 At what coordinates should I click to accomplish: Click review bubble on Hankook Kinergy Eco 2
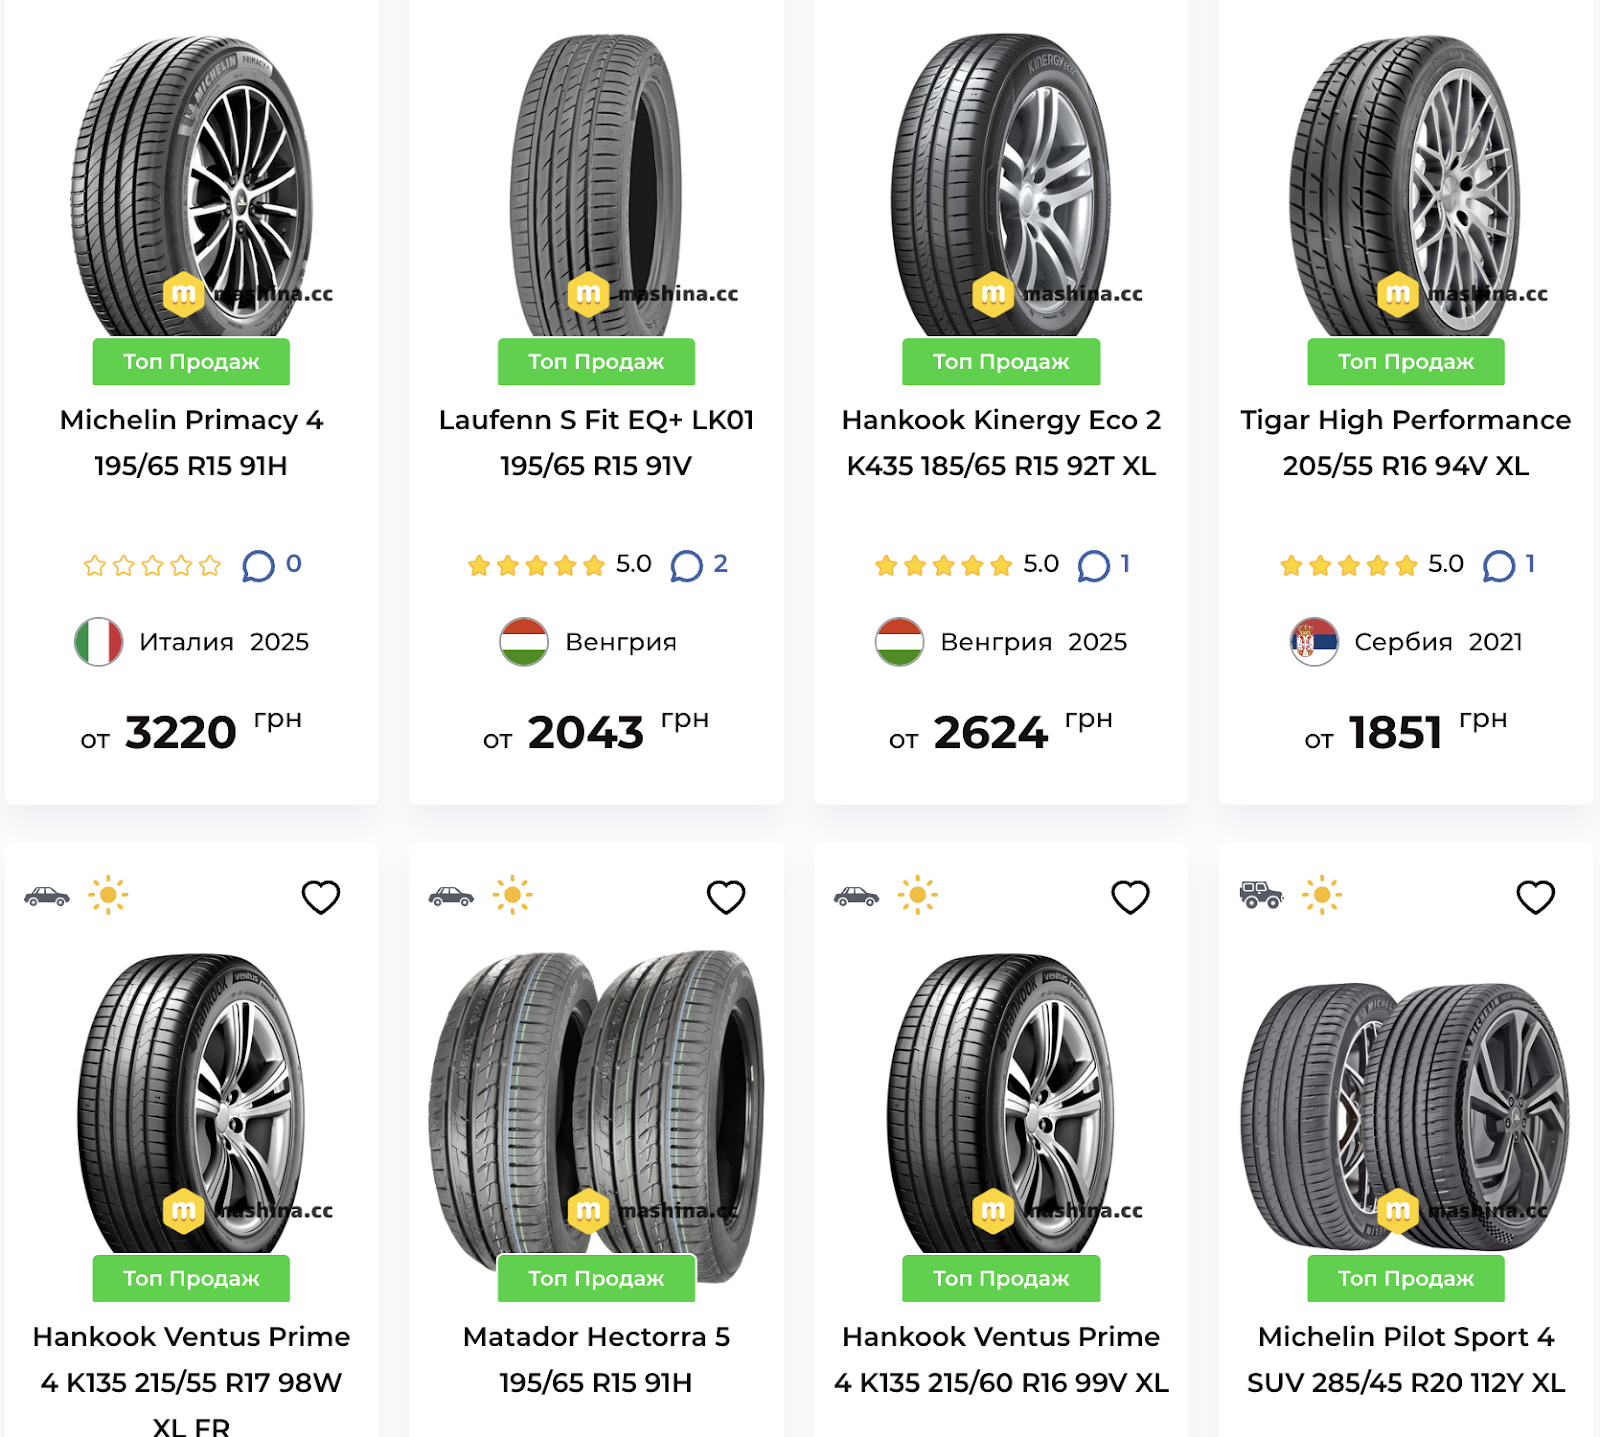(x=1093, y=566)
